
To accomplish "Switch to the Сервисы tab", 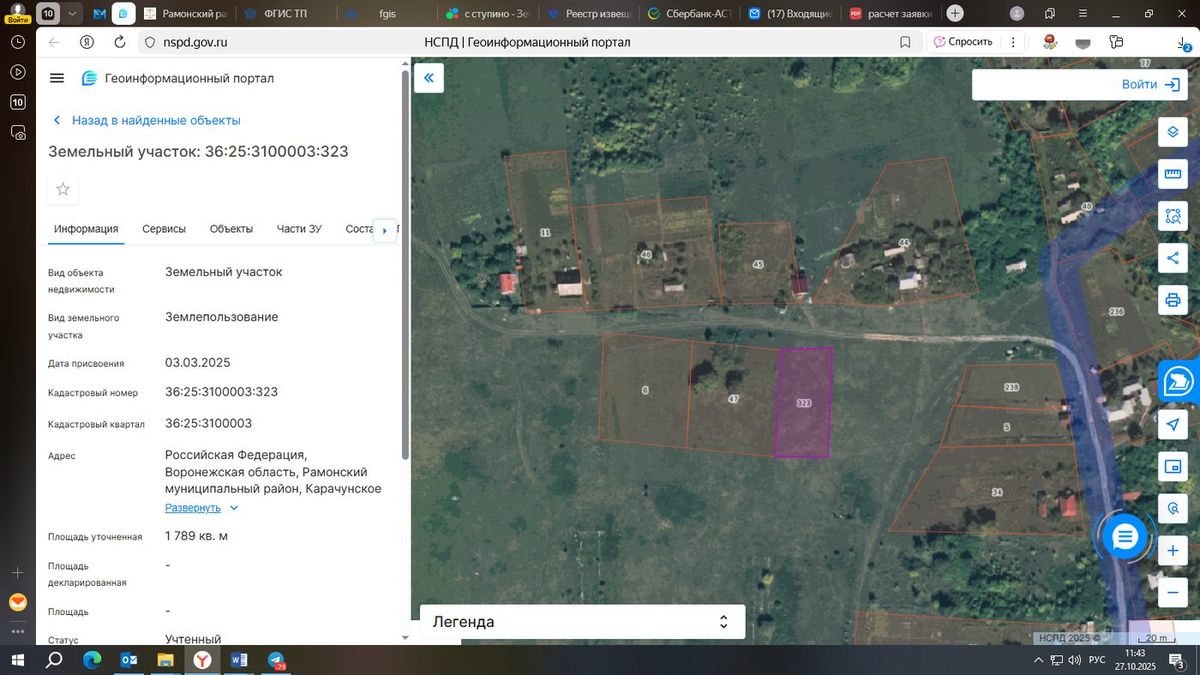I will (x=164, y=229).
